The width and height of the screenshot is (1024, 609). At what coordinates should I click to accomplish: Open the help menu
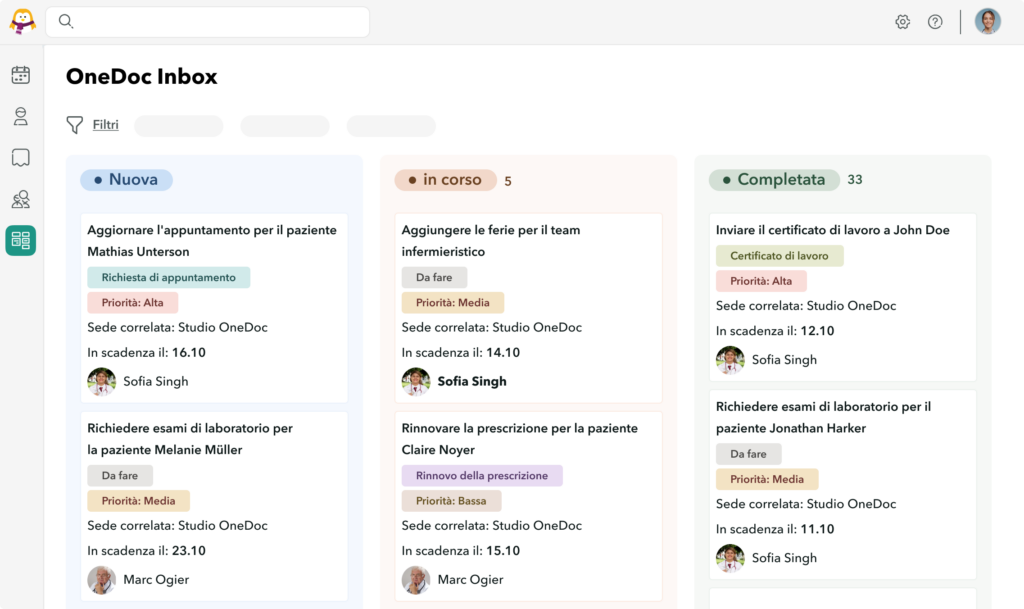point(935,21)
